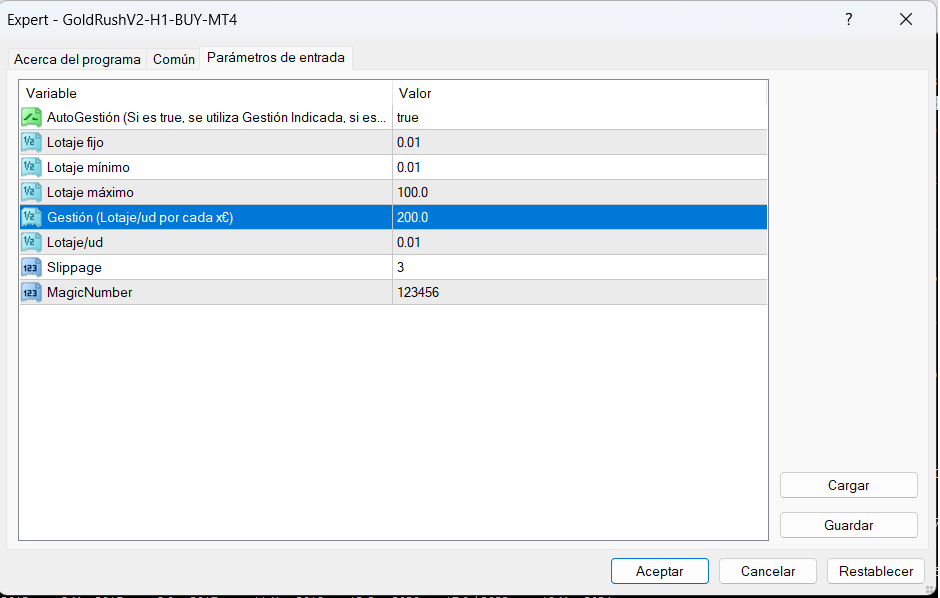Screen dimensions: 940x598
Task: Click the Lotaje máximo variable icon
Action: point(30,192)
